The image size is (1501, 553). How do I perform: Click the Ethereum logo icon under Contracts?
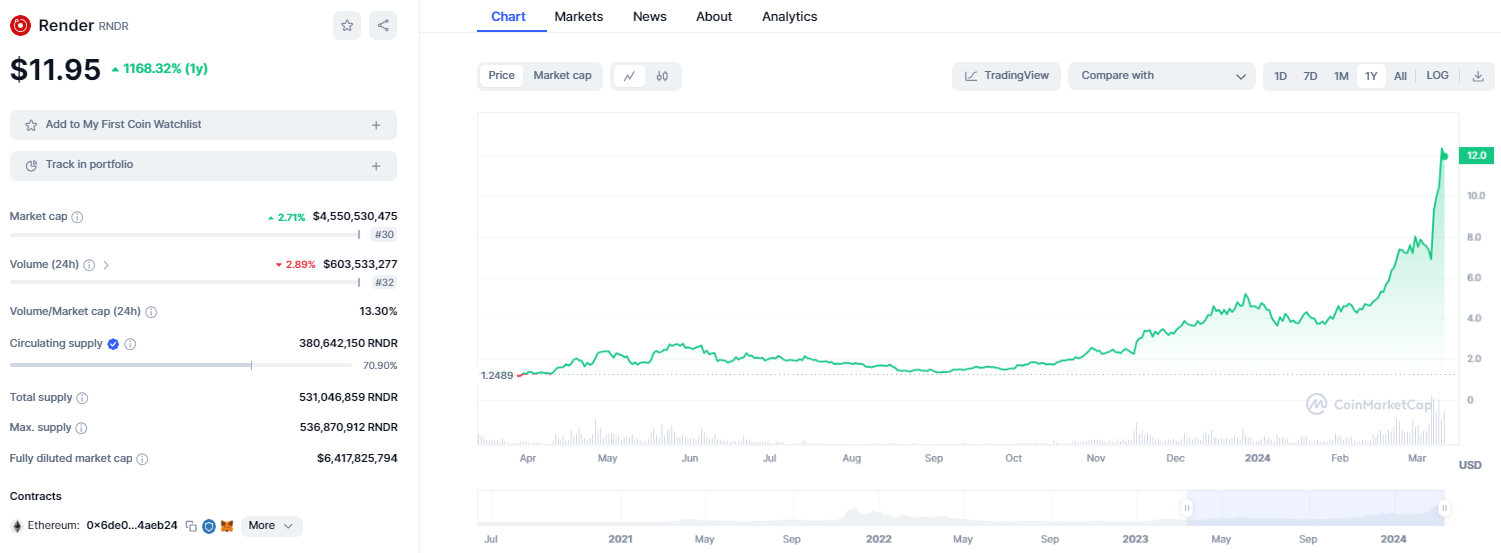[x=16, y=526]
